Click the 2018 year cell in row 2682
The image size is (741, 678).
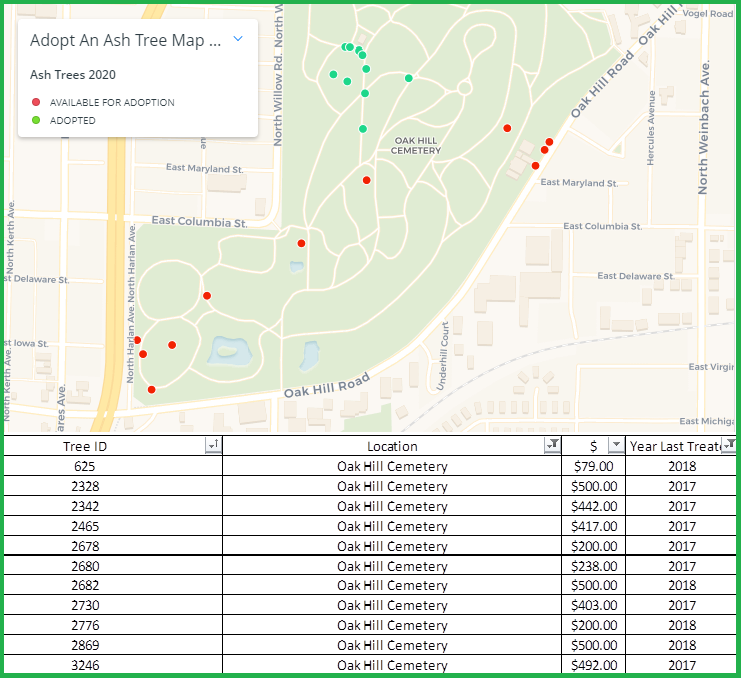point(681,585)
